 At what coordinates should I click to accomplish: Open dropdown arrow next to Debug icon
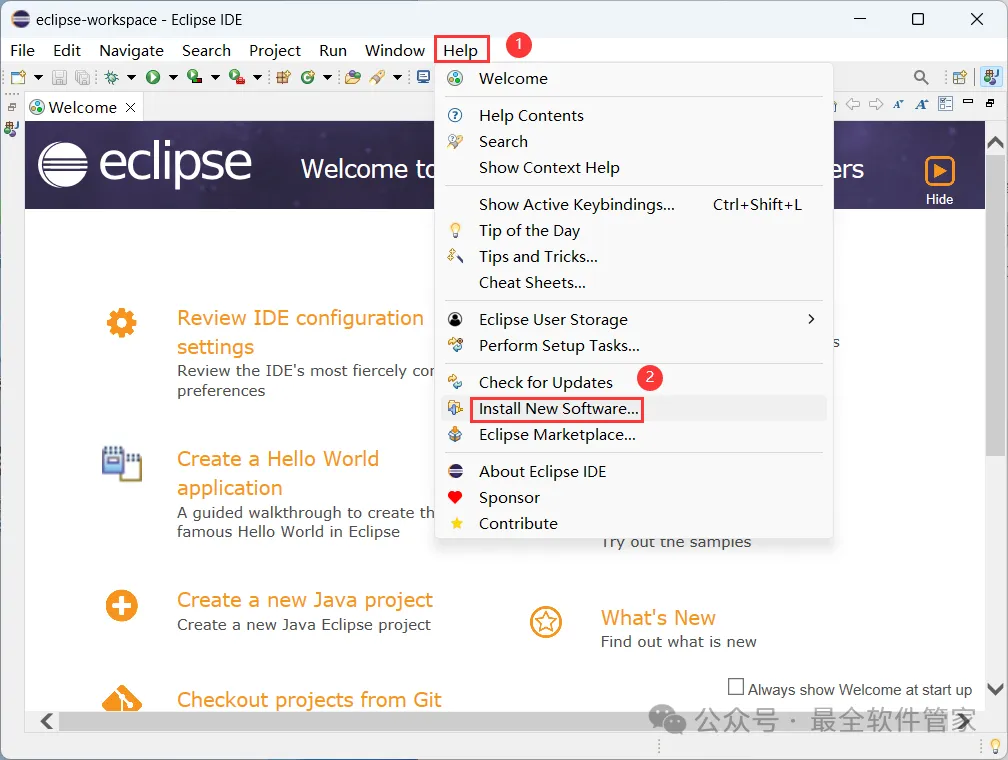click(x=131, y=77)
